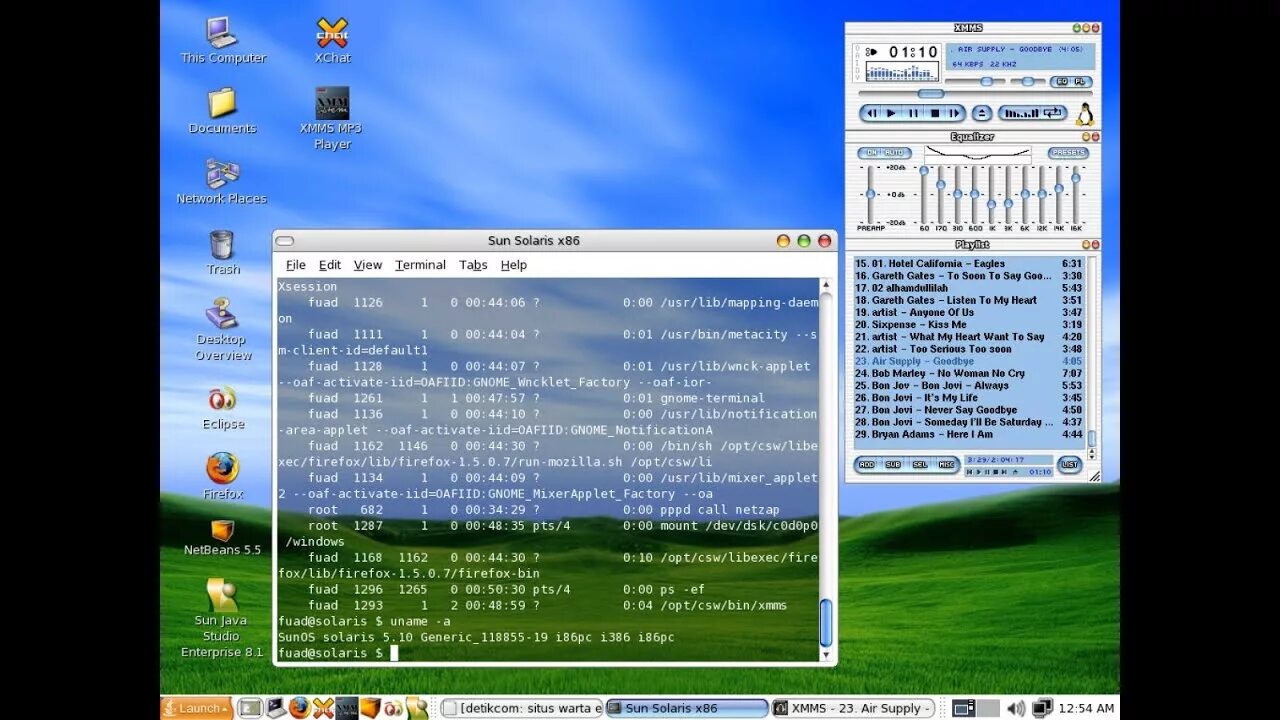Click the XChat launcher in the taskbar panel
This screenshot has height=720, width=1280.
[x=324, y=708]
